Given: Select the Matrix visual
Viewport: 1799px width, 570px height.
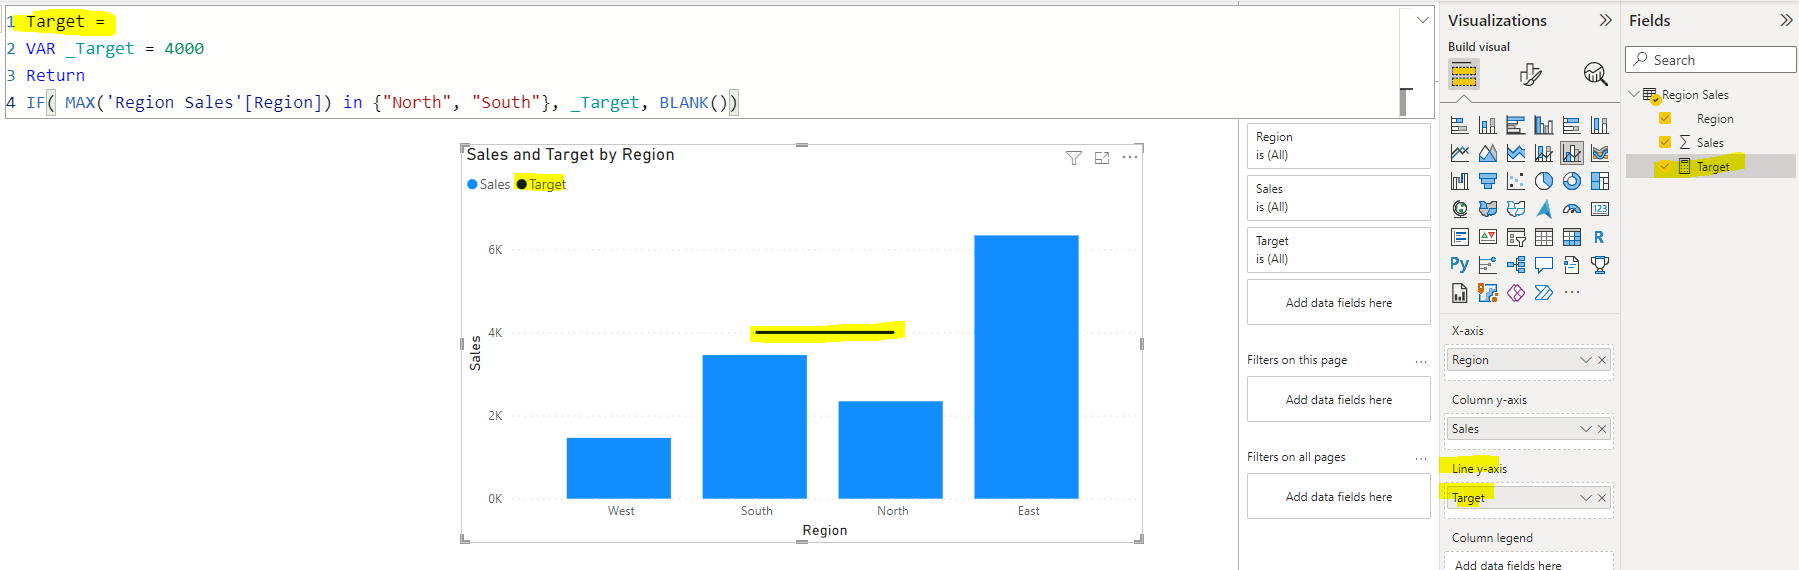Looking at the screenshot, I should 1572,237.
